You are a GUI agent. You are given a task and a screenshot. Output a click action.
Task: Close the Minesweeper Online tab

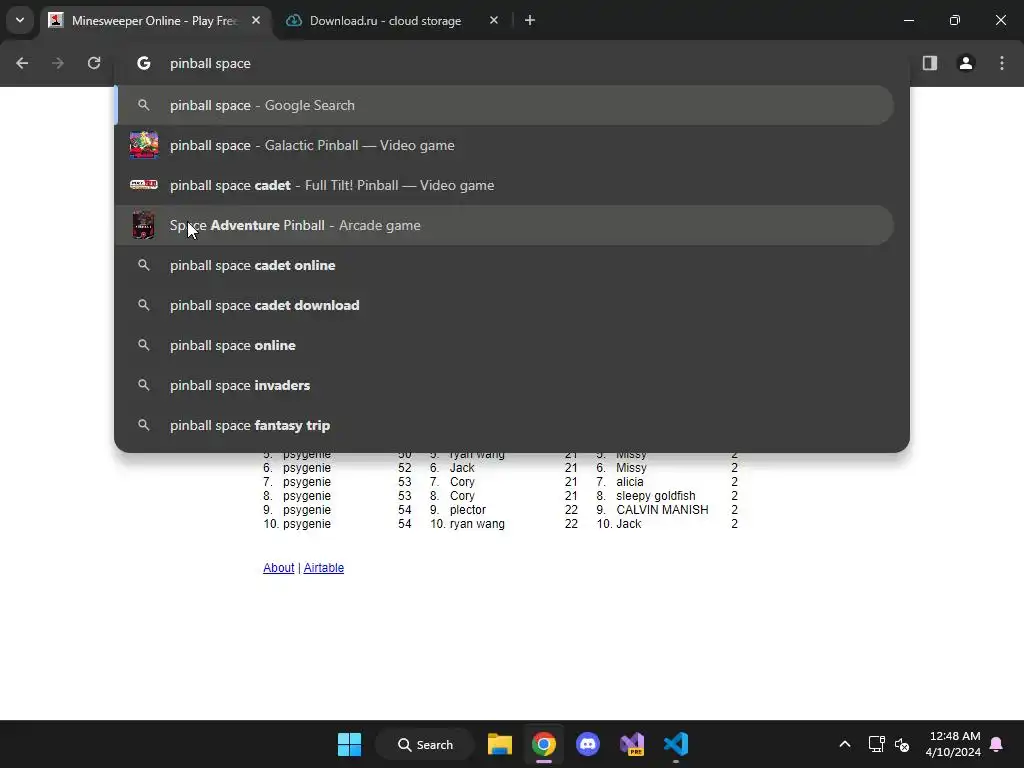coord(256,20)
